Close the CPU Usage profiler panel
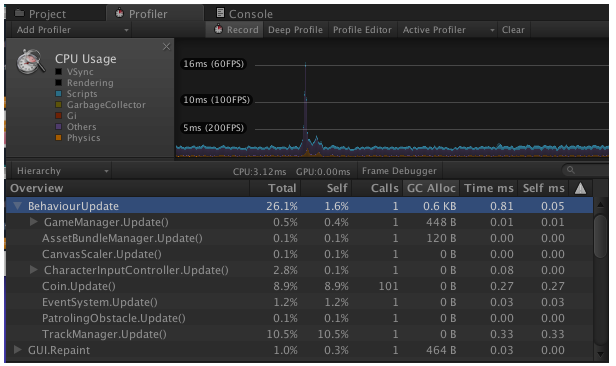 pos(167,47)
